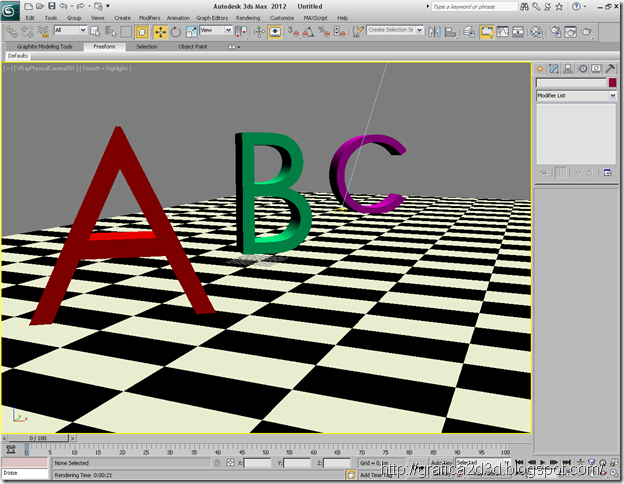Viewport: 624px width, 484px height.
Task: Open the Material Editor icon
Action: 536,32
